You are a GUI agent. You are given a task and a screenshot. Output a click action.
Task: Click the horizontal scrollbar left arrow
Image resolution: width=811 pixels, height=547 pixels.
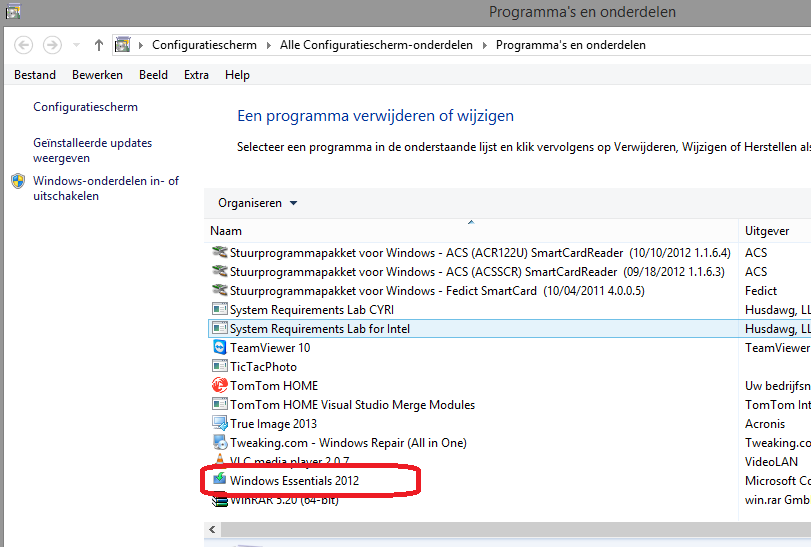(x=212, y=529)
